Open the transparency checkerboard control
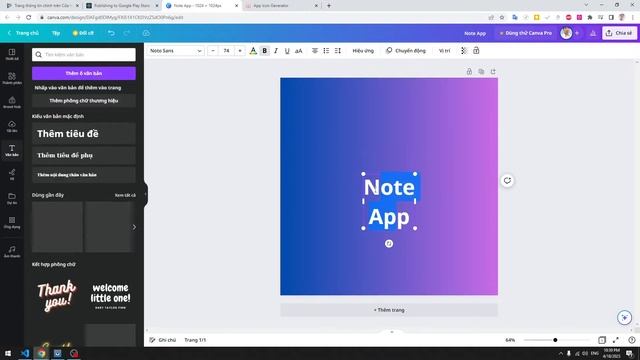Image resolution: width=640 pixels, height=360 pixels. point(464,51)
